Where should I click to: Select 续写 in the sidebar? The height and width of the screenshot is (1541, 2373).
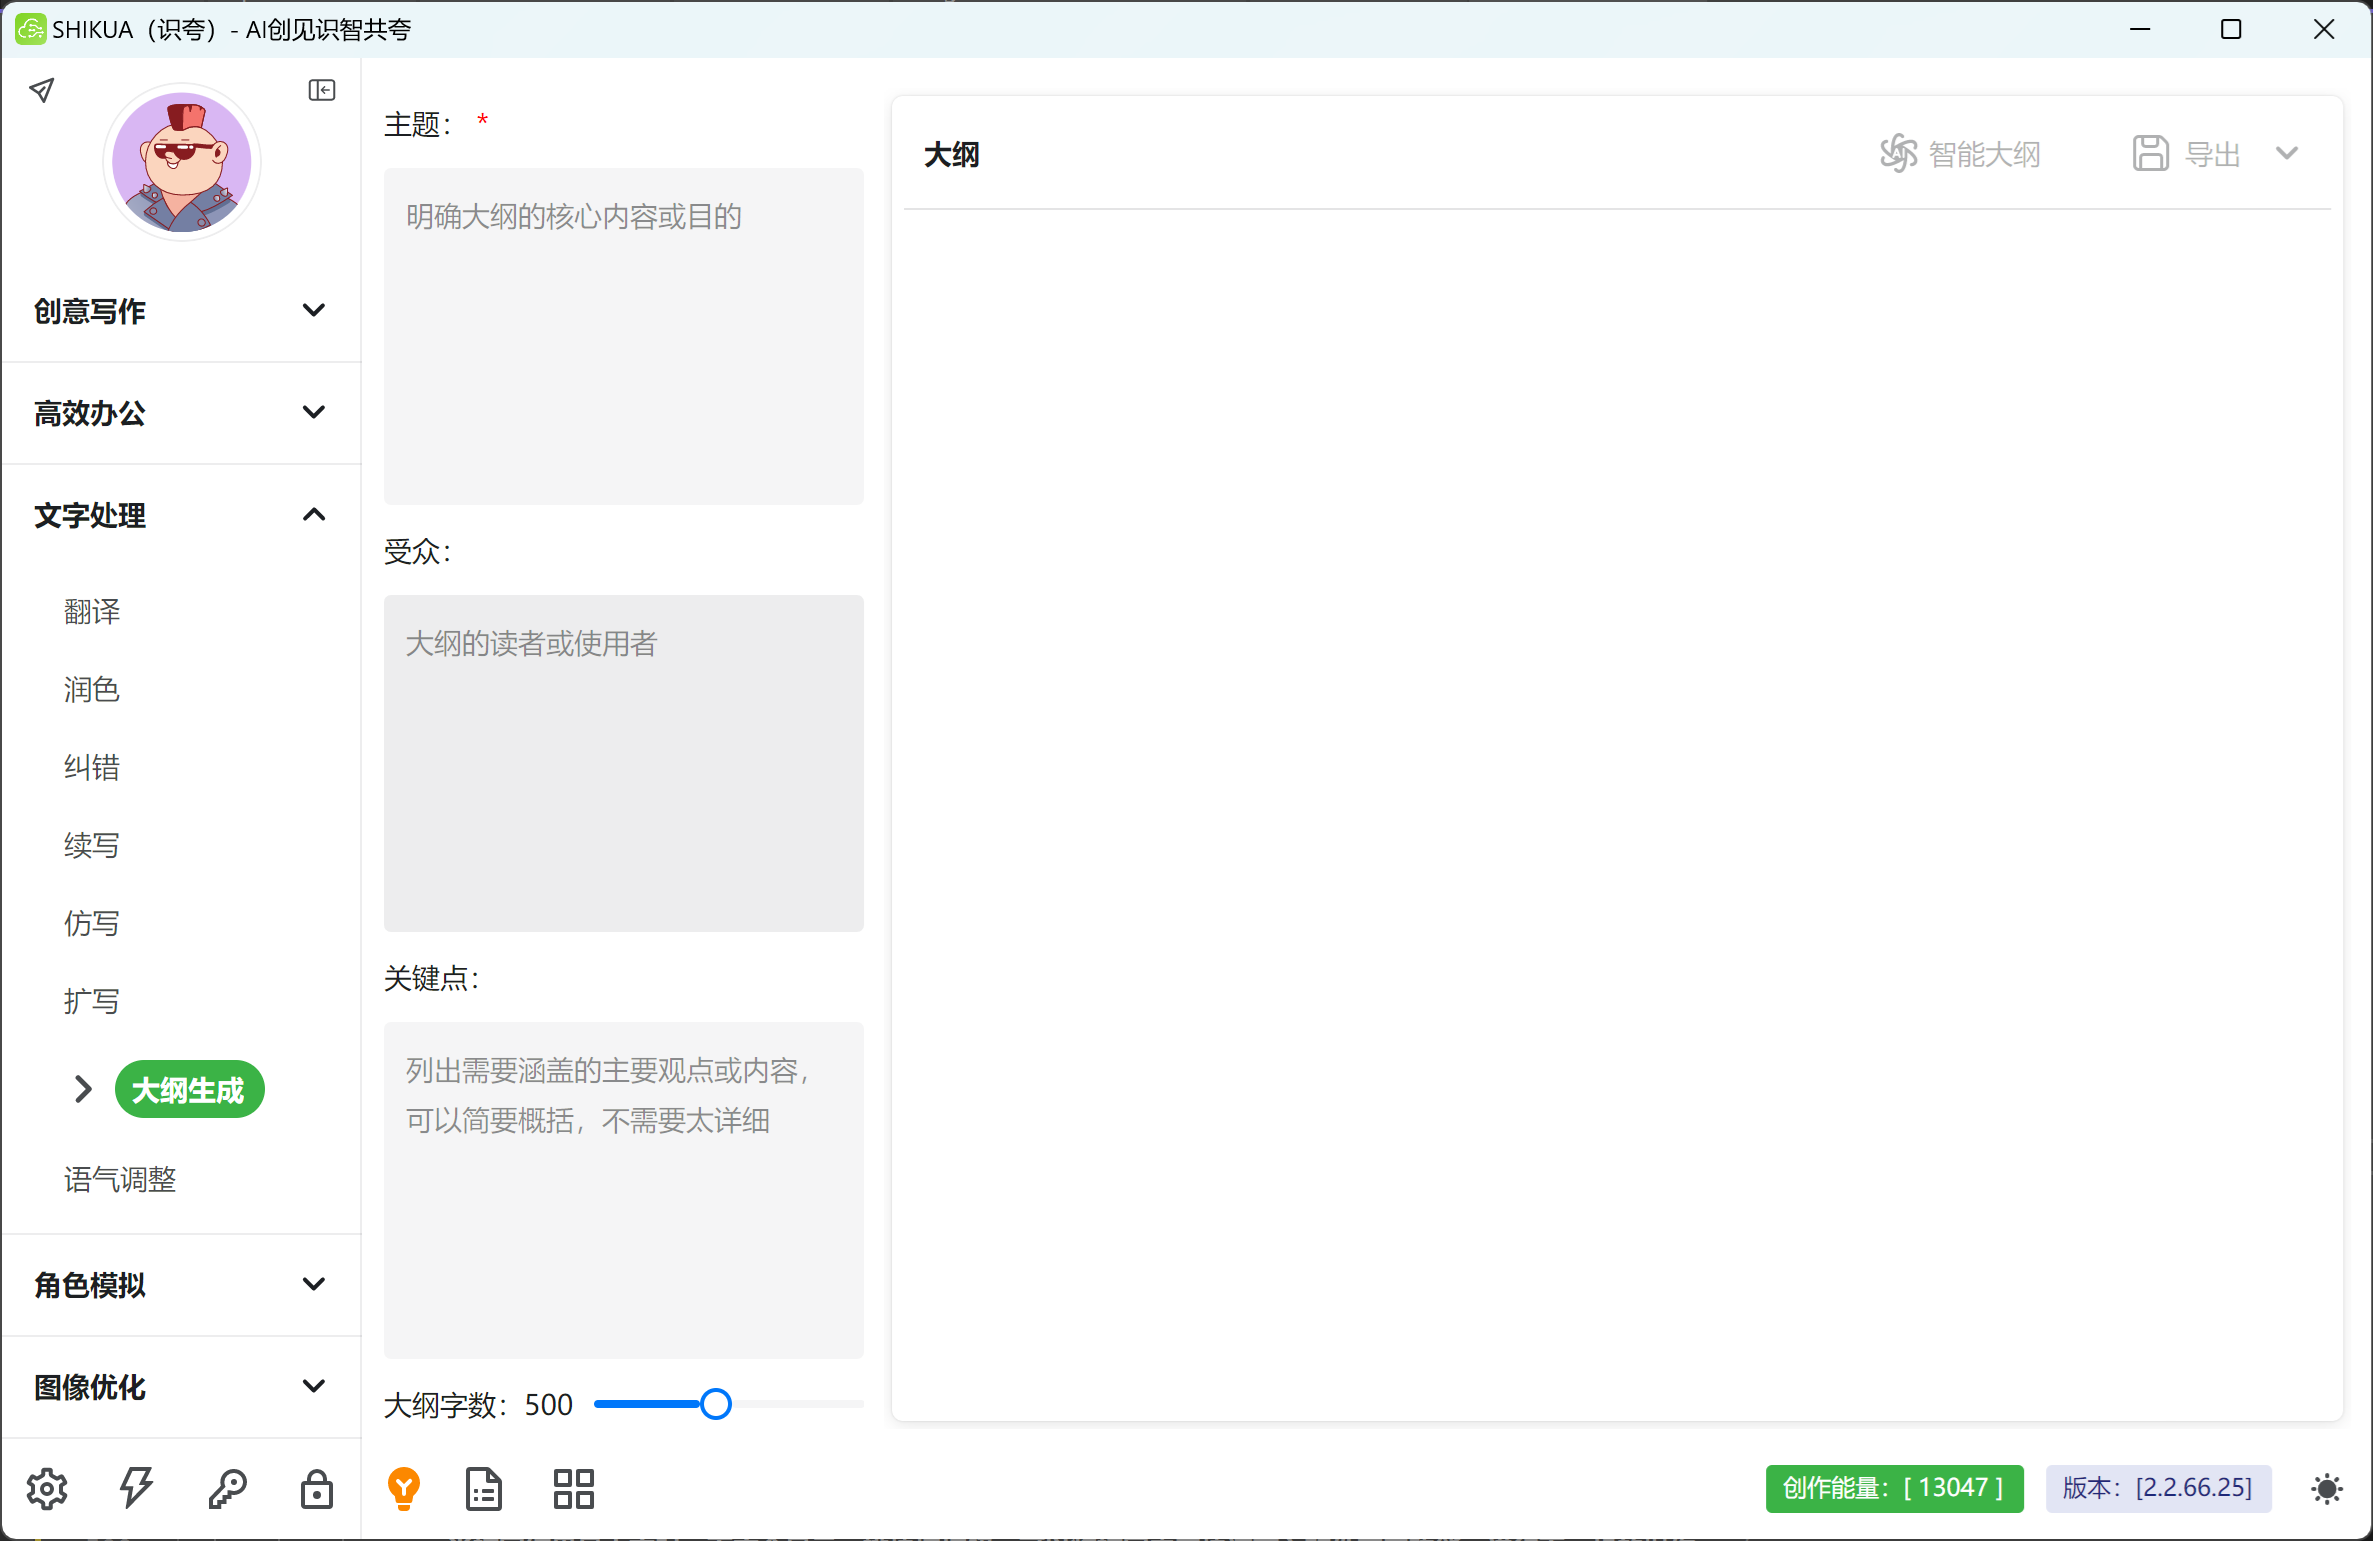(92, 845)
